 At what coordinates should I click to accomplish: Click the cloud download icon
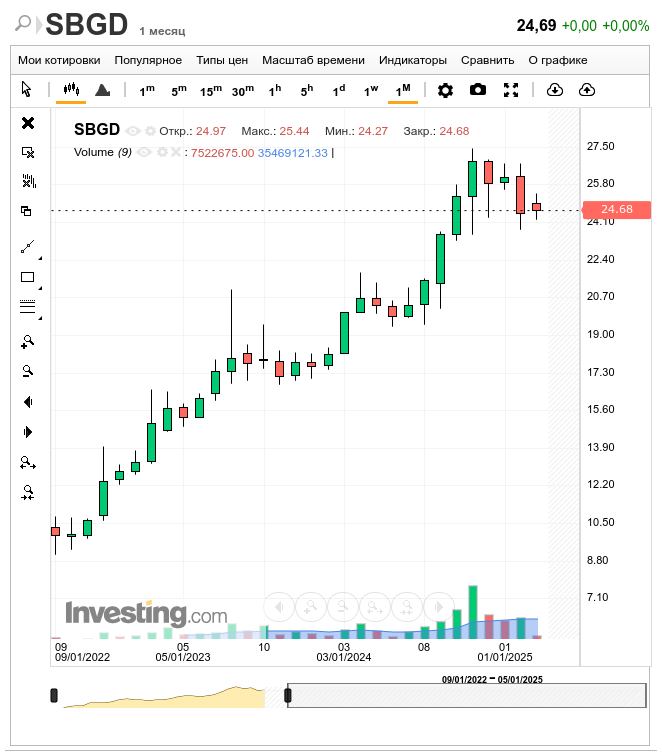pyautogui.click(x=555, y=90)
